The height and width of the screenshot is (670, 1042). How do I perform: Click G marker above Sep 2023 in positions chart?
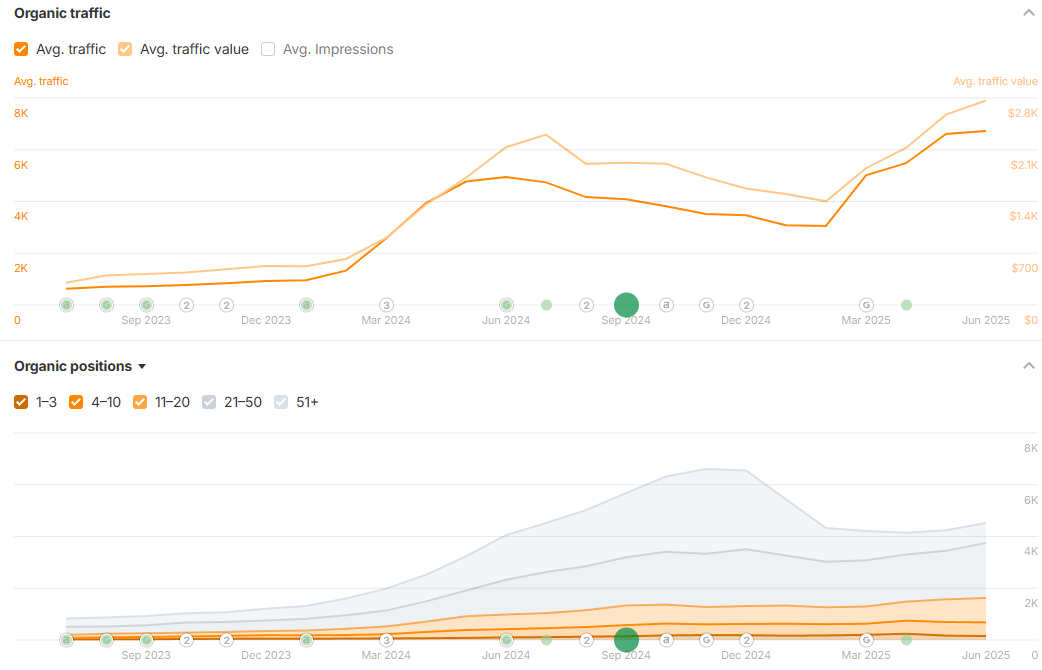pyautogui.click(x=146, y=640)
